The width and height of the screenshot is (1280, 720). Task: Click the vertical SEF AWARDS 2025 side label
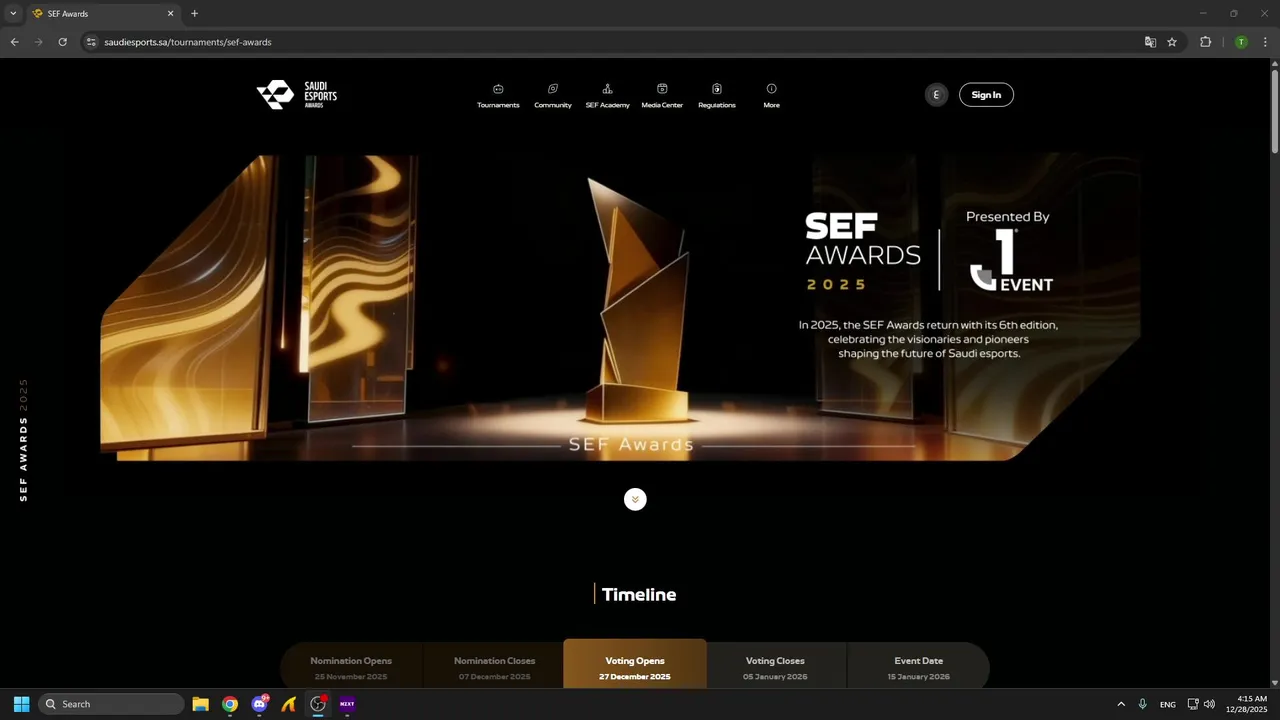(24, 440)
